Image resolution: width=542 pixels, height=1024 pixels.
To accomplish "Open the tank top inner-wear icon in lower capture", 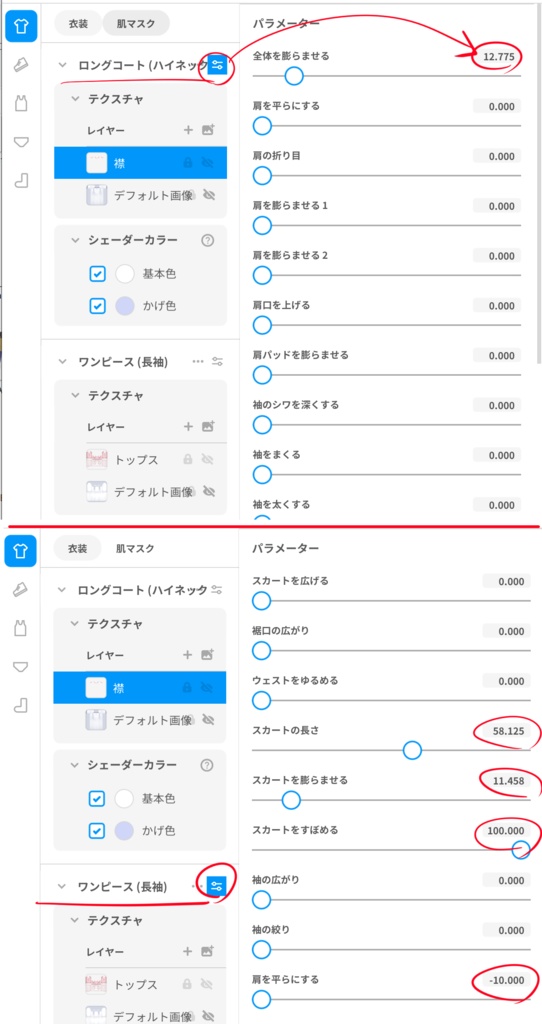I will (x=20, y=628).
